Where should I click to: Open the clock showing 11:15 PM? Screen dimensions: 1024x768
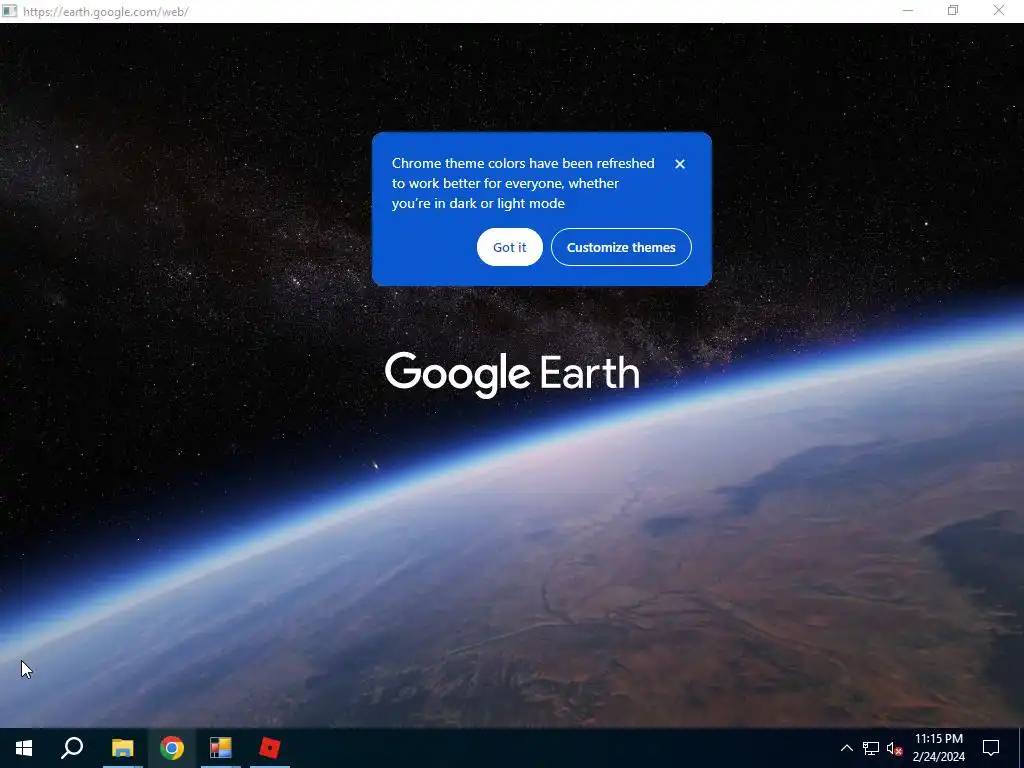(938, 748)
